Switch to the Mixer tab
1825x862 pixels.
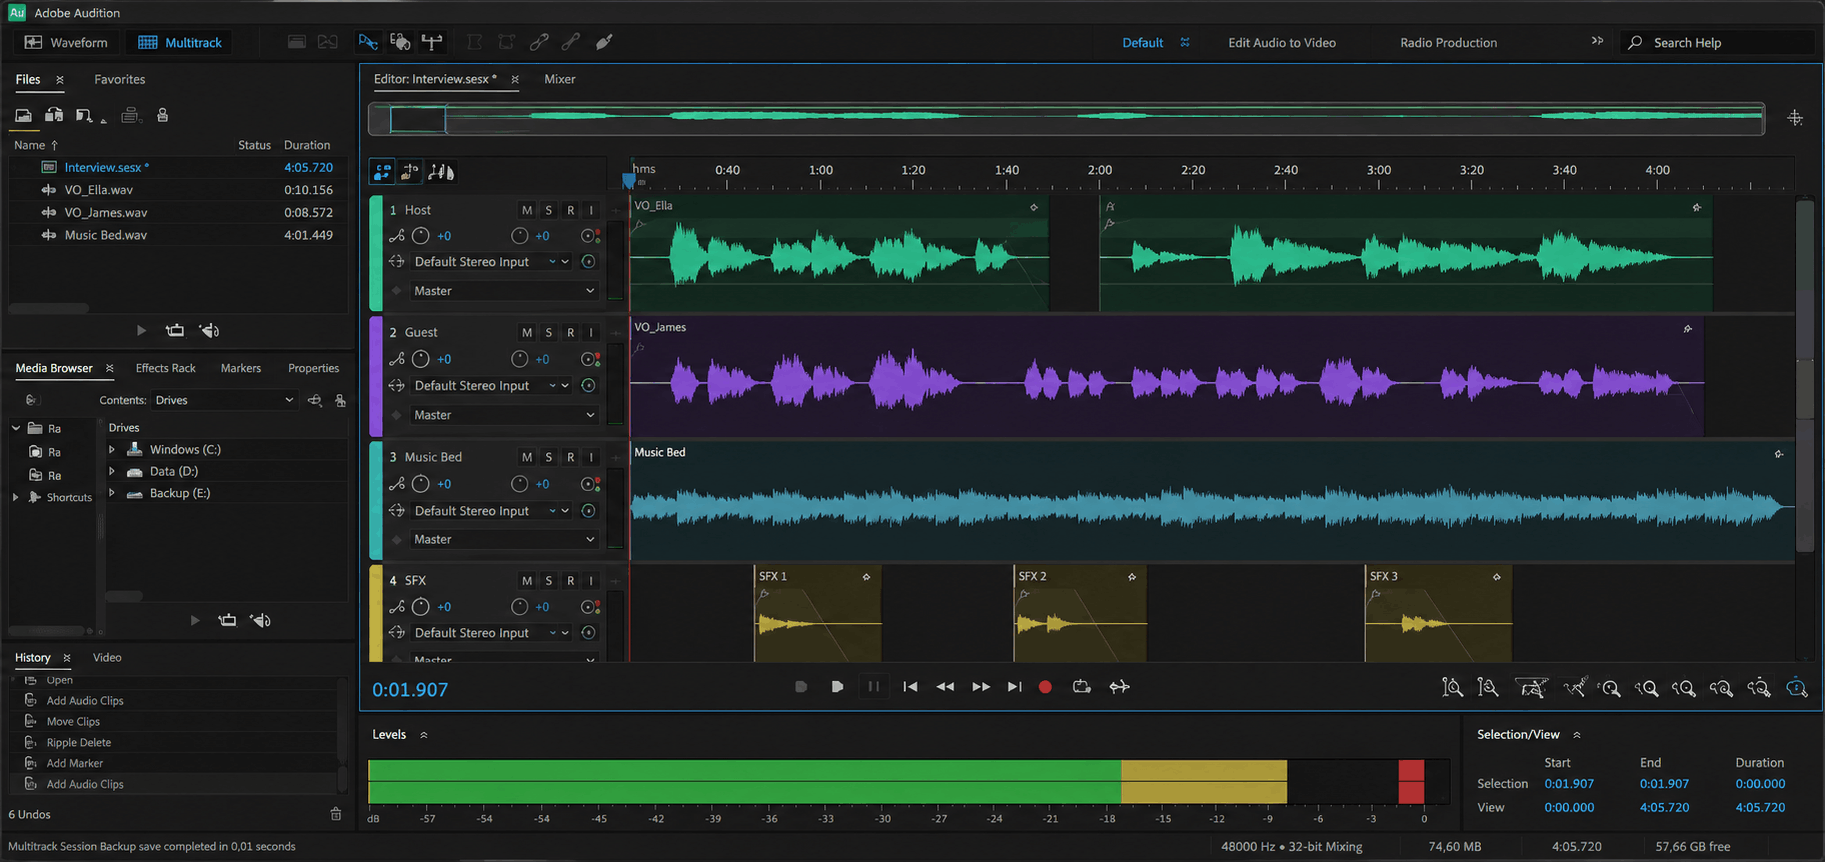click(x=560, y=79)
